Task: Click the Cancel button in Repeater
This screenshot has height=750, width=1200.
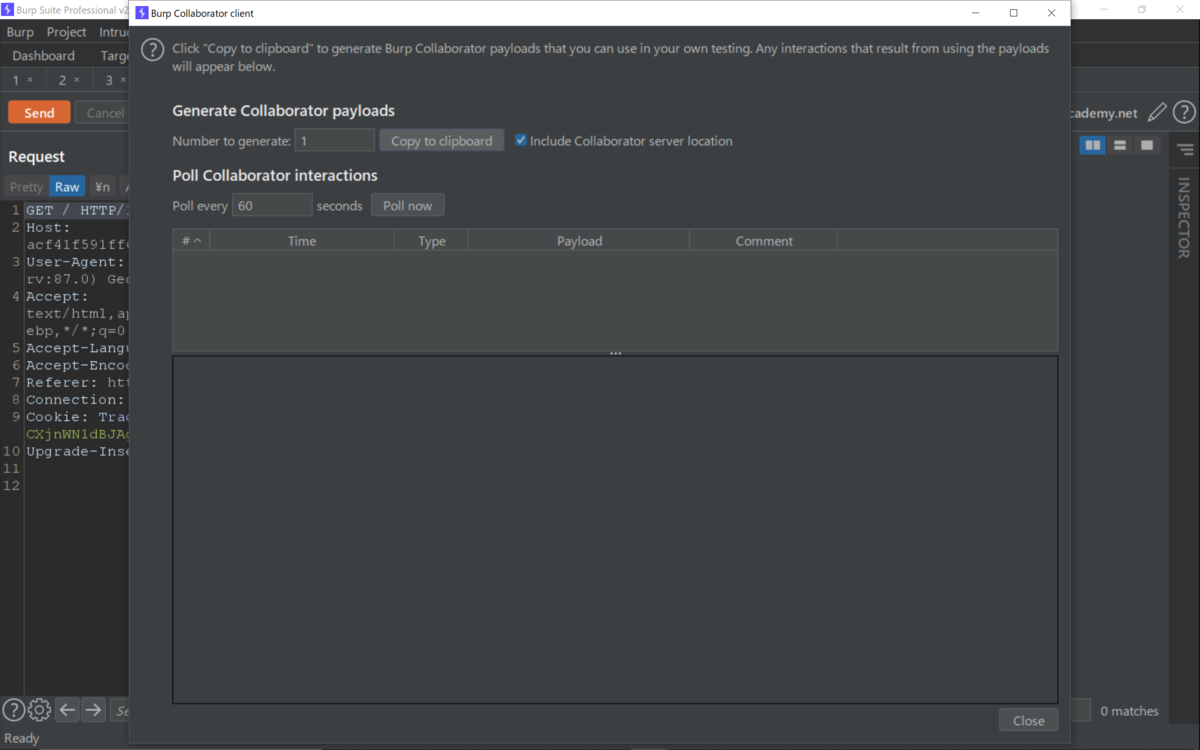Action: click(x=103, y=113)
